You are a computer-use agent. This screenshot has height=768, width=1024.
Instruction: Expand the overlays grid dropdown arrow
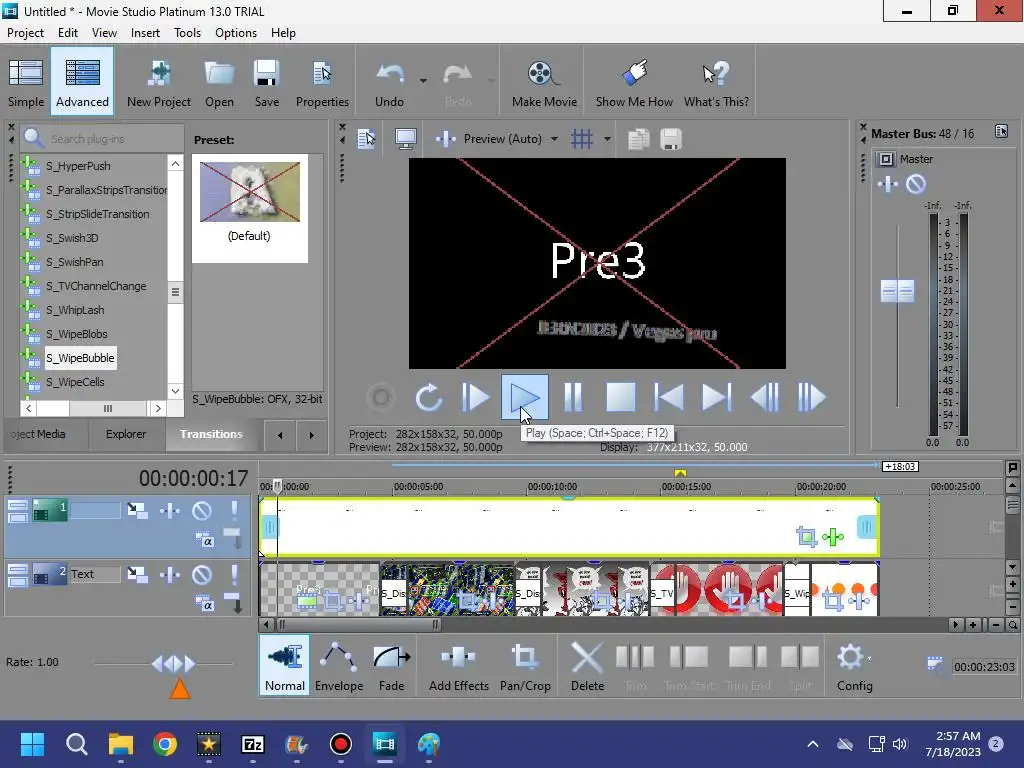[607, 138]
